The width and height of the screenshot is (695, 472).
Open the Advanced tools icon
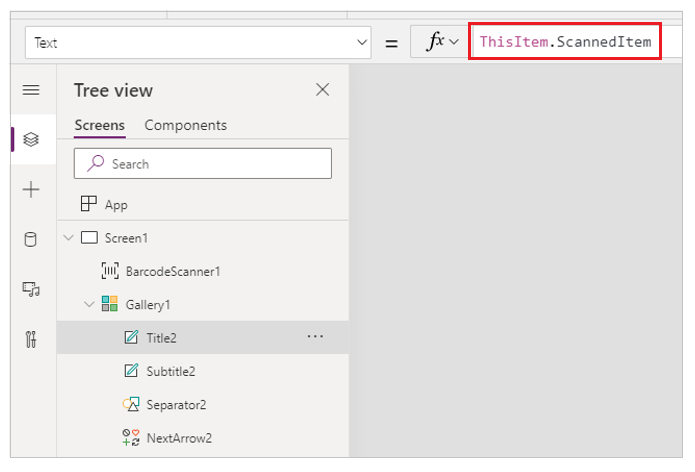(x=31, y=339)
